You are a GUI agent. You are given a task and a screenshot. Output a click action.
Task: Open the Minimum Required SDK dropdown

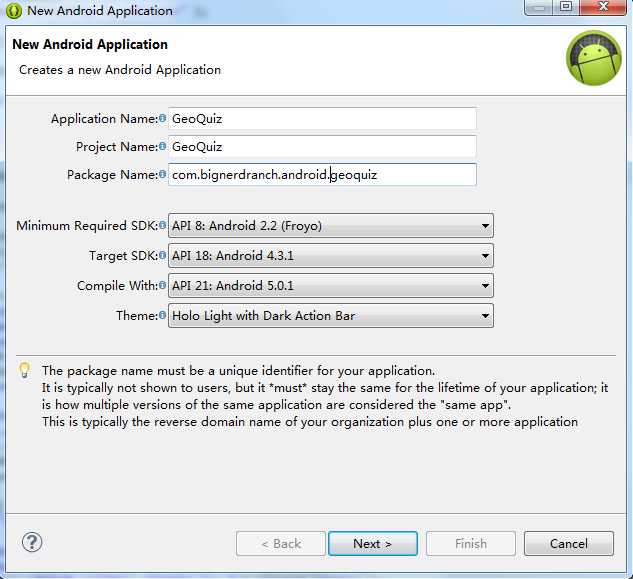331,225
